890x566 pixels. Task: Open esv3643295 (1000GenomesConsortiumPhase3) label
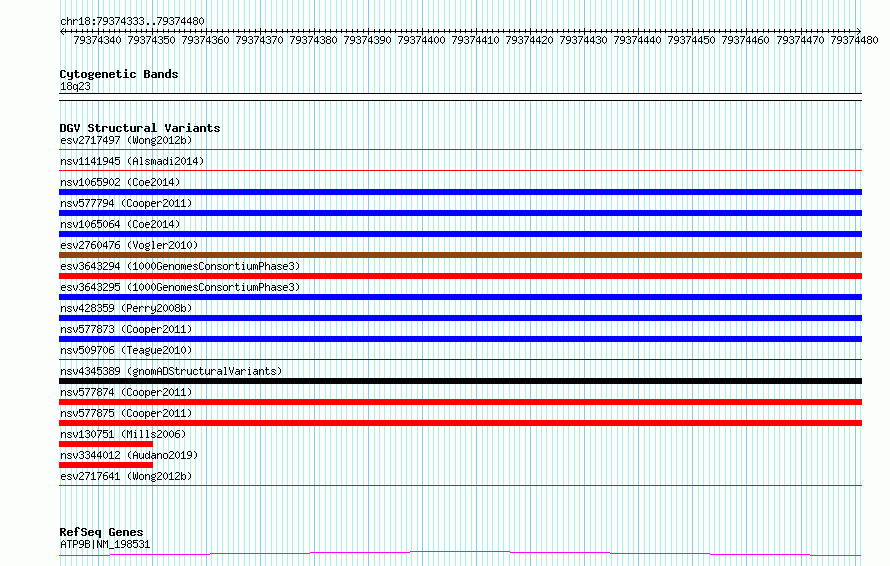pos(180,287)
